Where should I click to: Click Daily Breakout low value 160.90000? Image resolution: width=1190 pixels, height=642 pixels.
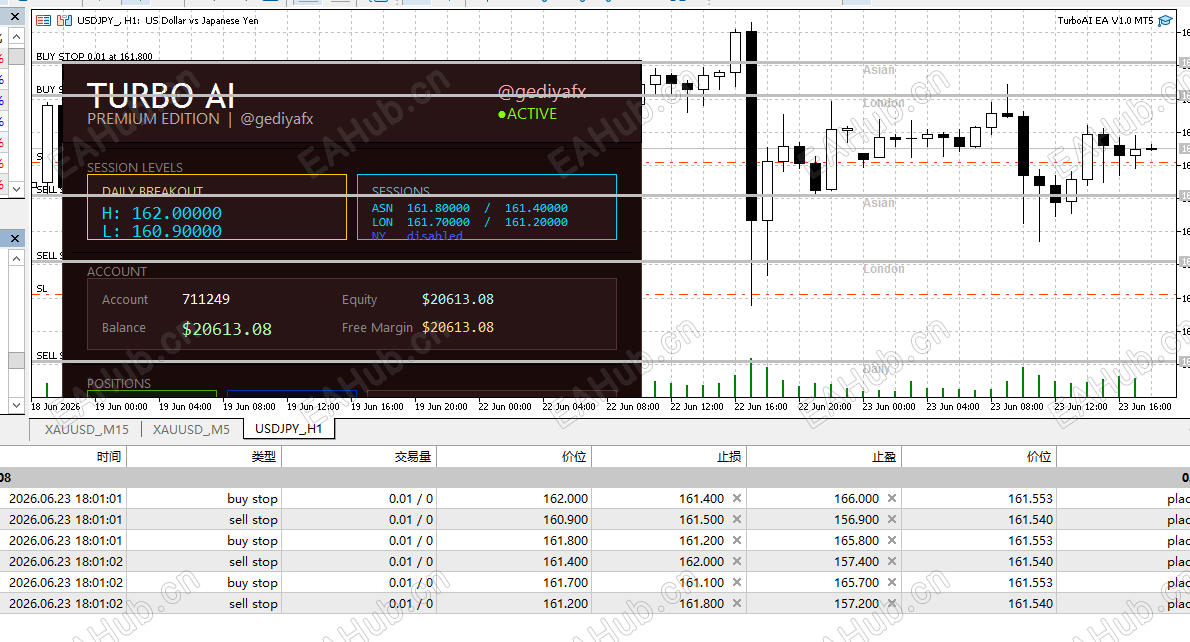pos(177,231)
